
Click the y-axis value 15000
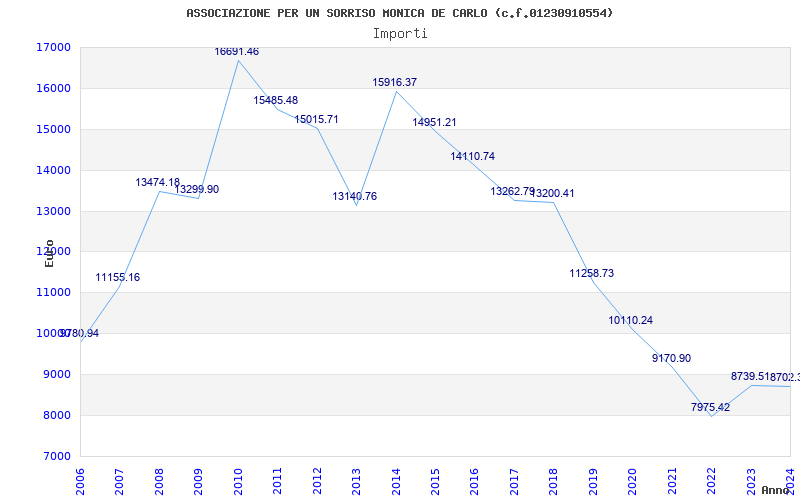point(53,129)
